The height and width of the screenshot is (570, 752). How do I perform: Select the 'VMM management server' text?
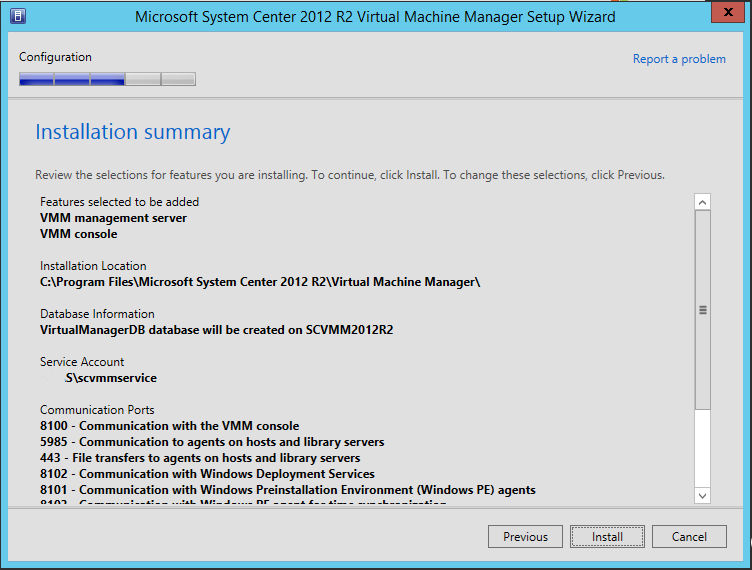(113, 218)
